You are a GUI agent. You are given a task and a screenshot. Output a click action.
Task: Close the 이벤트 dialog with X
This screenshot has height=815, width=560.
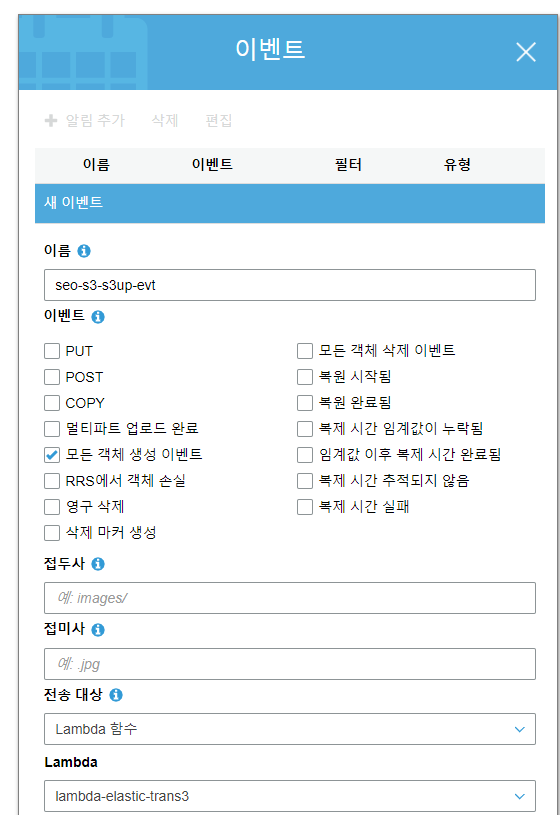[526, 52]
